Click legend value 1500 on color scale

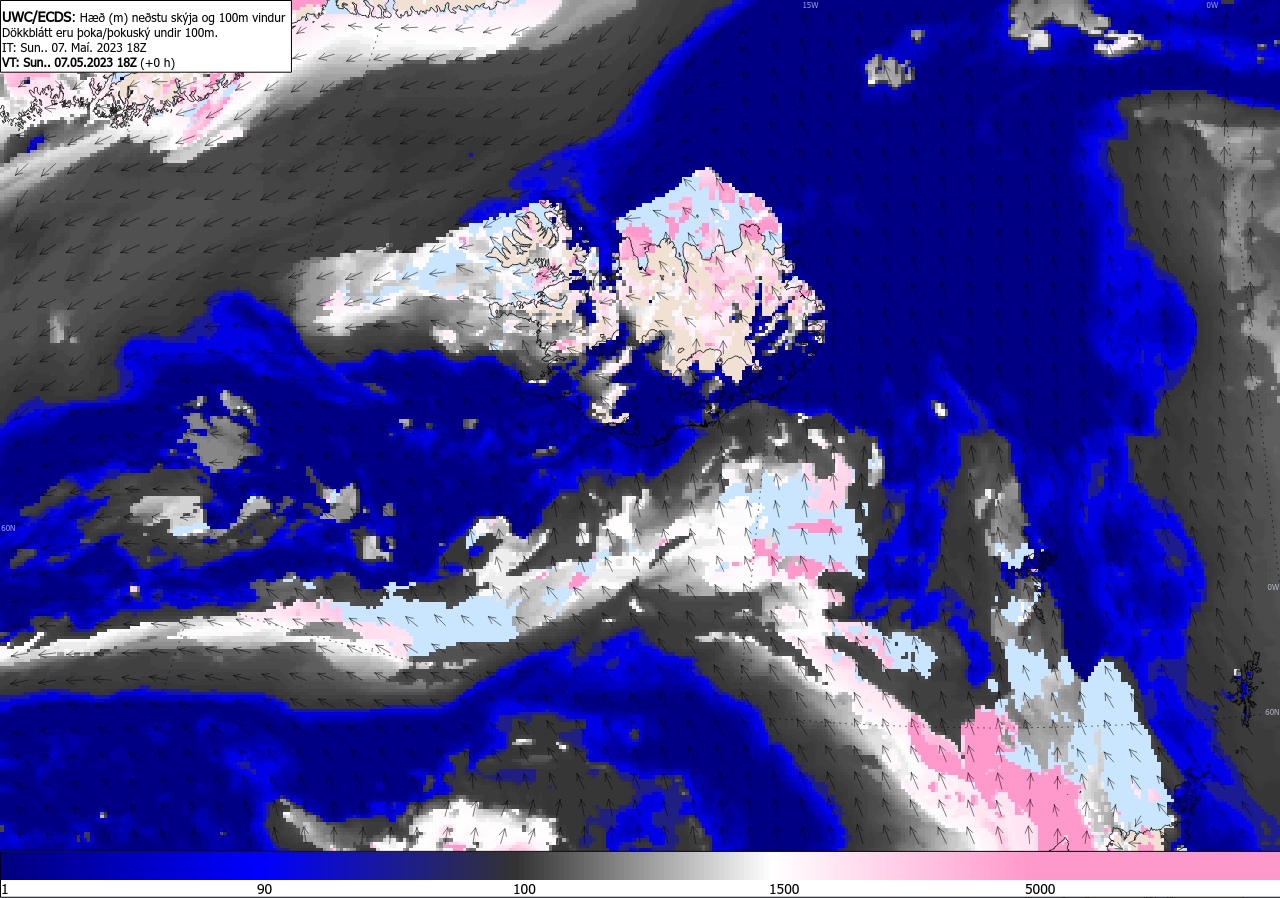pos(784,889)
